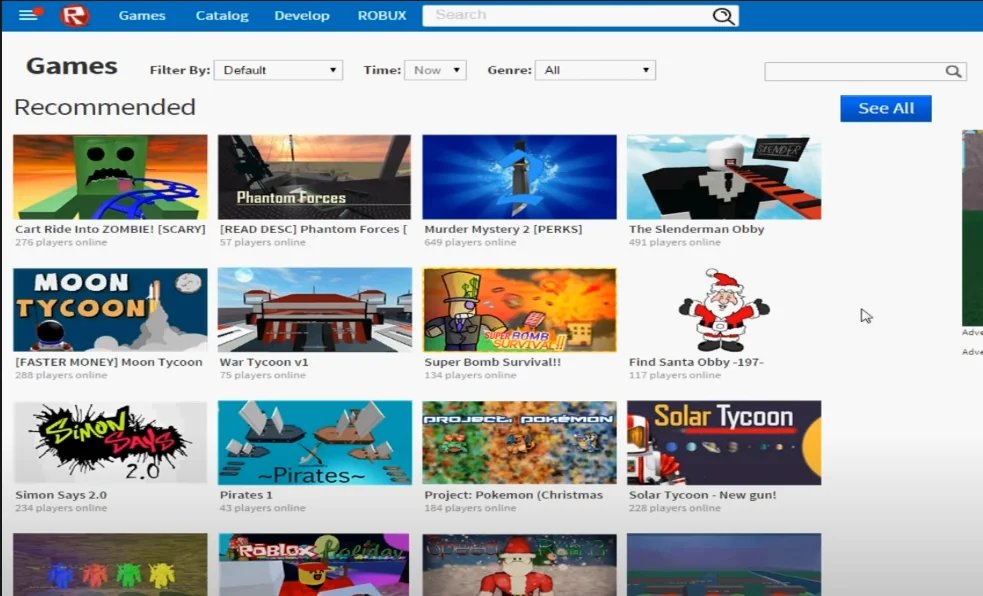Viewport: 983px width, 596px height.
Task: Click '276 players online' text
Action: [61, 243]
